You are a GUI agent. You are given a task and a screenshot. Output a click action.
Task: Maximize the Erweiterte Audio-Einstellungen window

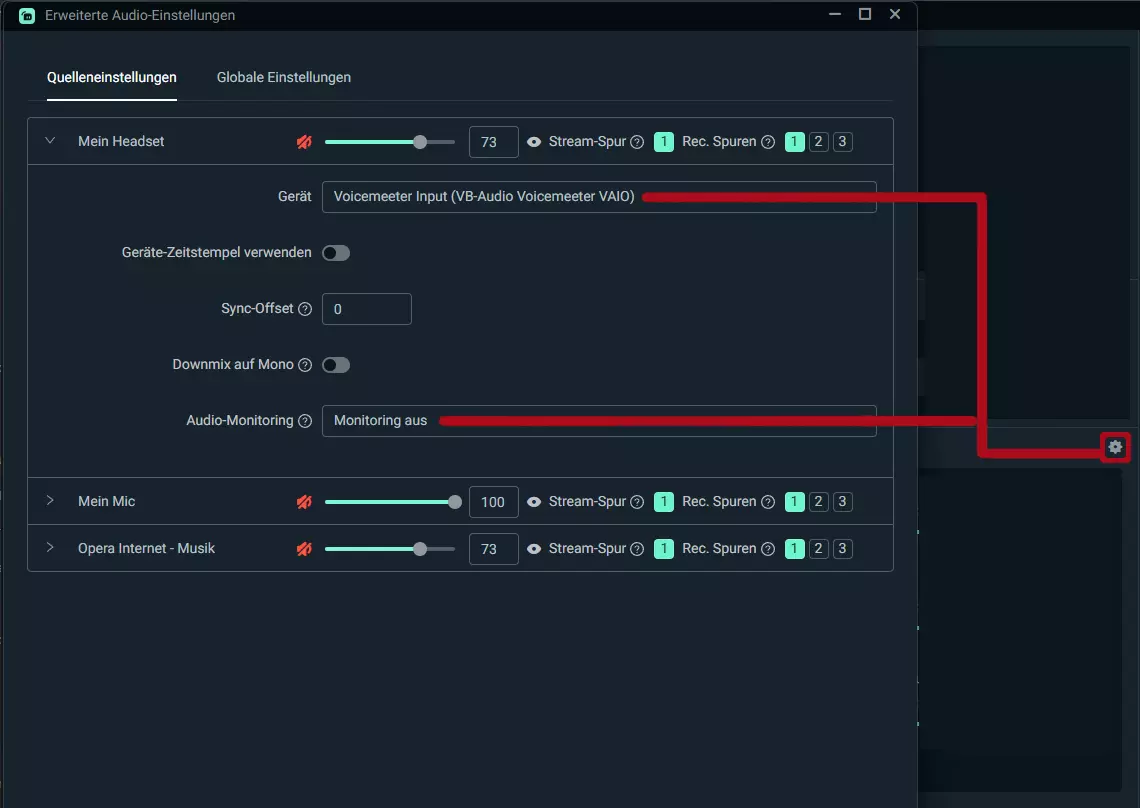(864, 15)
